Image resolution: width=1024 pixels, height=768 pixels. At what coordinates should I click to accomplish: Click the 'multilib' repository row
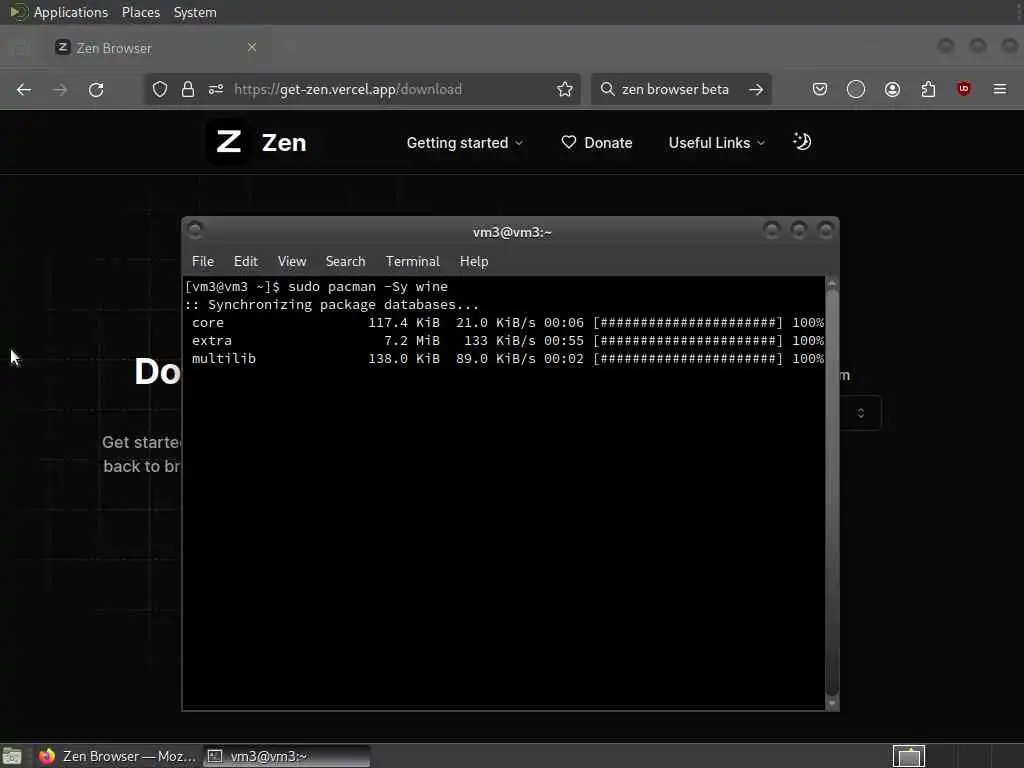(507, 359)
